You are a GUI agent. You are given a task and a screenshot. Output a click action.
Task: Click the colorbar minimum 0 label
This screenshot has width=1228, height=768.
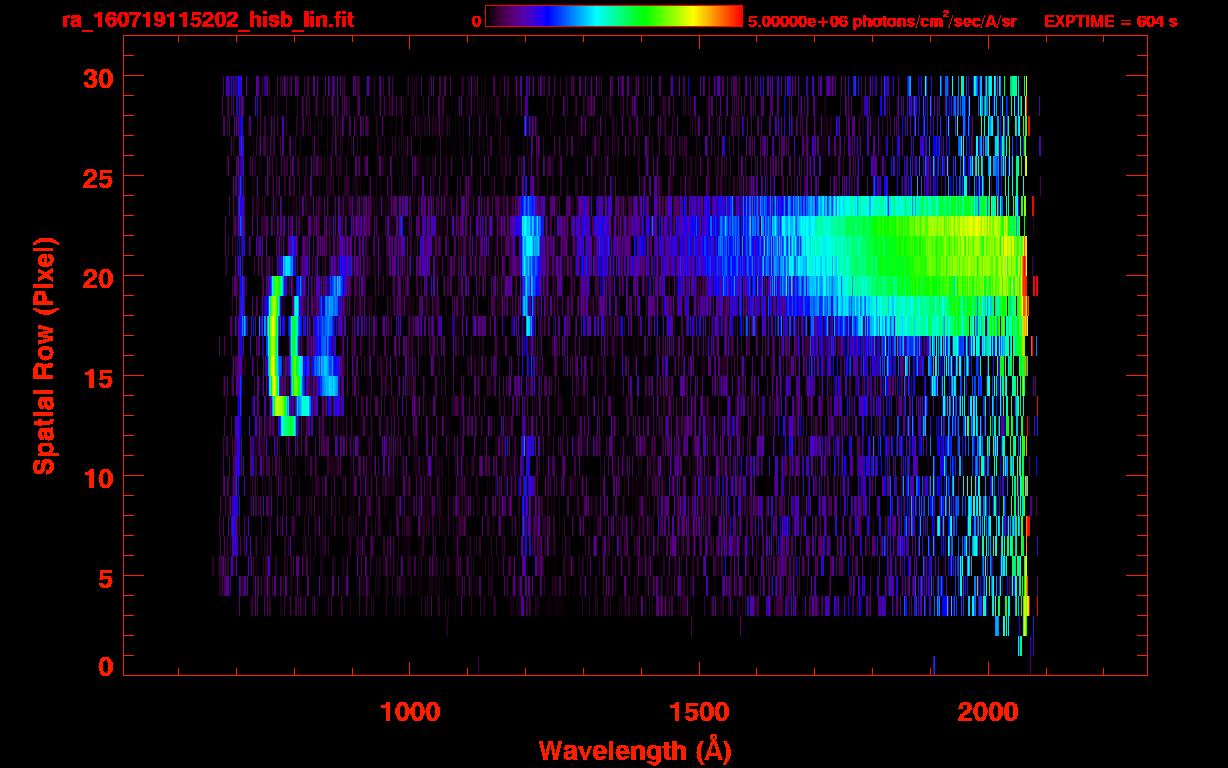476,21
